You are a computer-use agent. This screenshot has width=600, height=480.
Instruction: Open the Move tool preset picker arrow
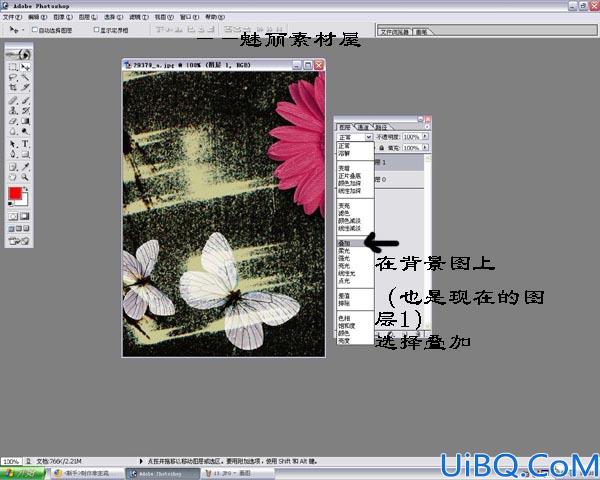point(23,29)
